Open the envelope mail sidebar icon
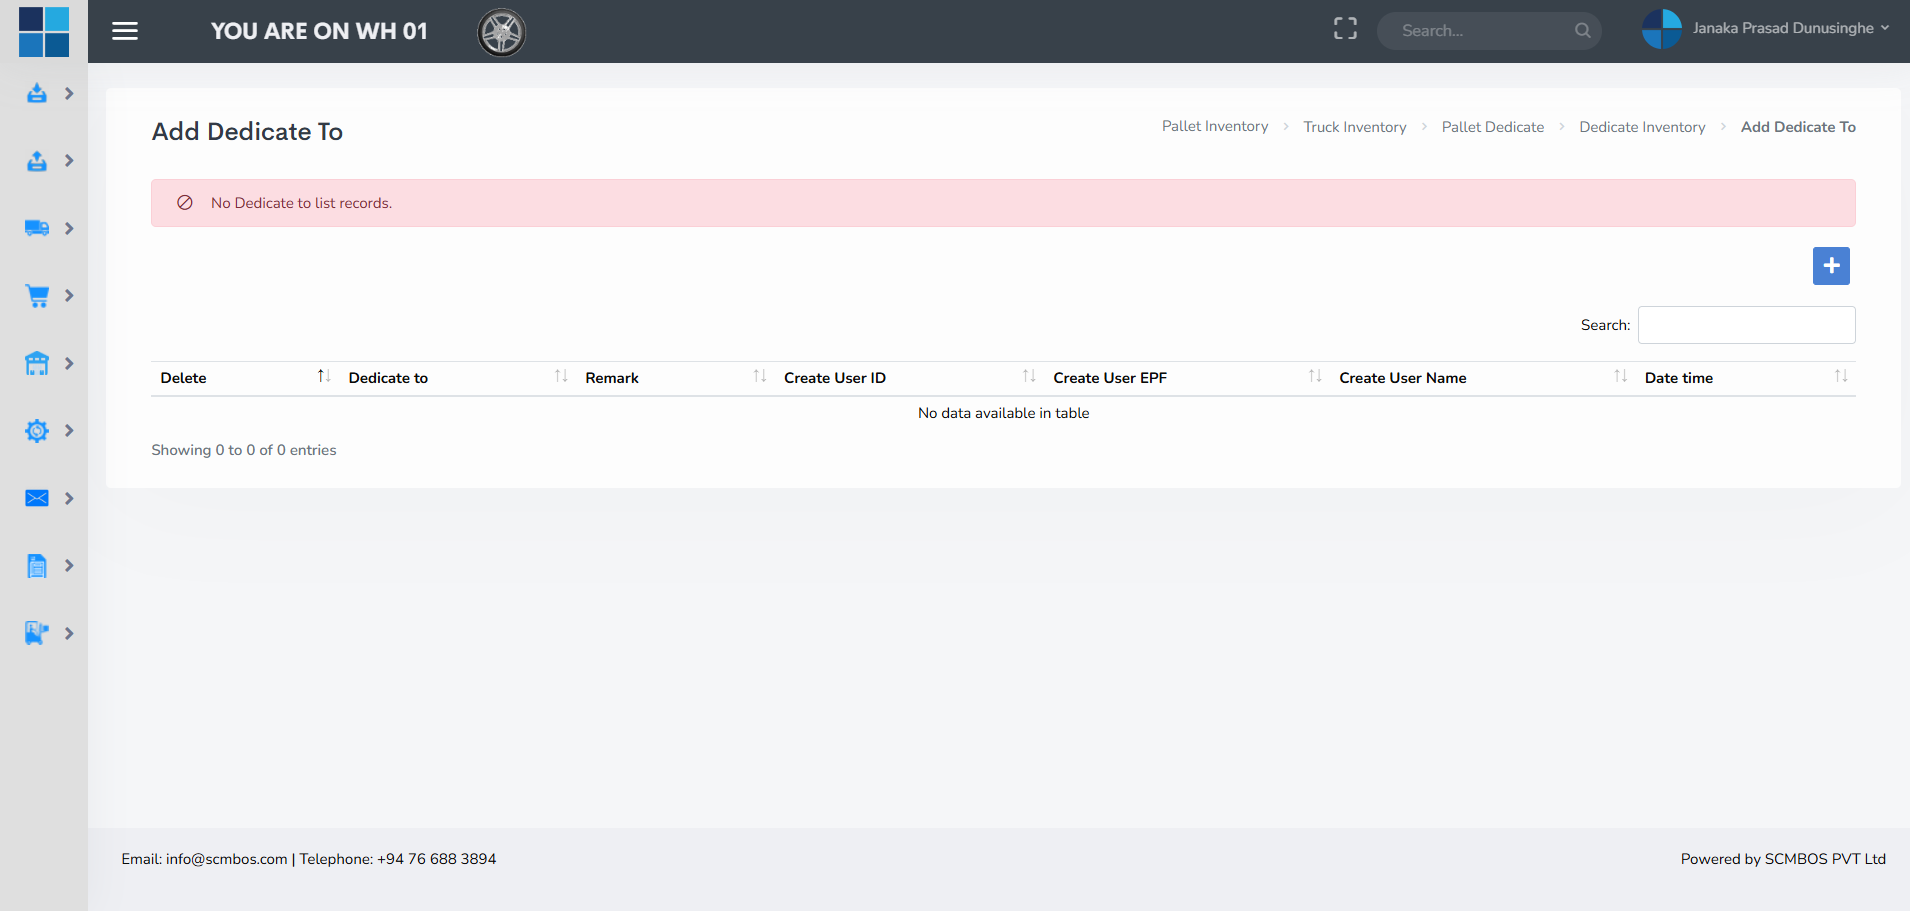Image resolution: width=1910 pixels, height=911 pixels. coord(37,498)
